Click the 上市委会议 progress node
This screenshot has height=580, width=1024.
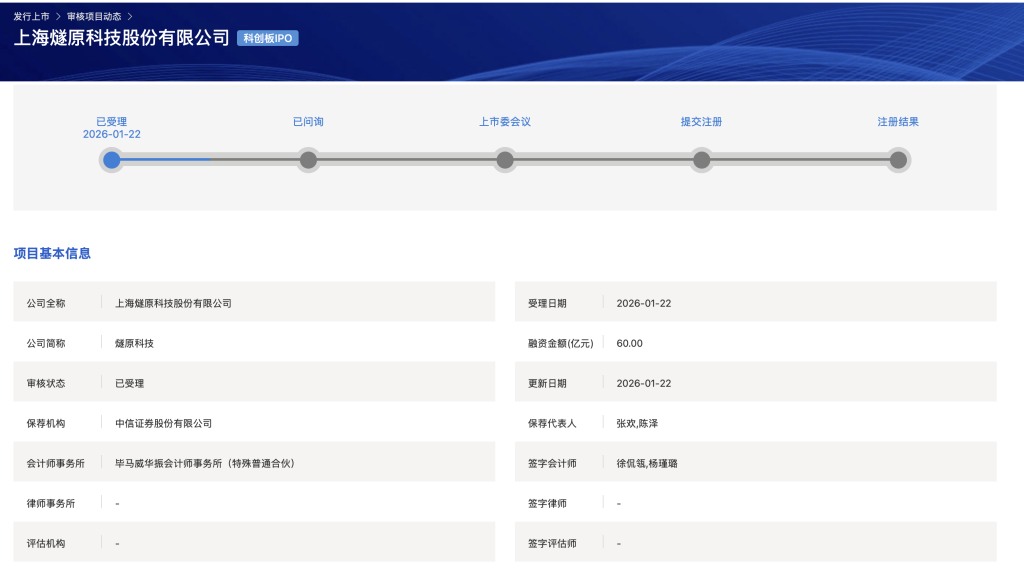pyautogui.click(x=504, y=158)
